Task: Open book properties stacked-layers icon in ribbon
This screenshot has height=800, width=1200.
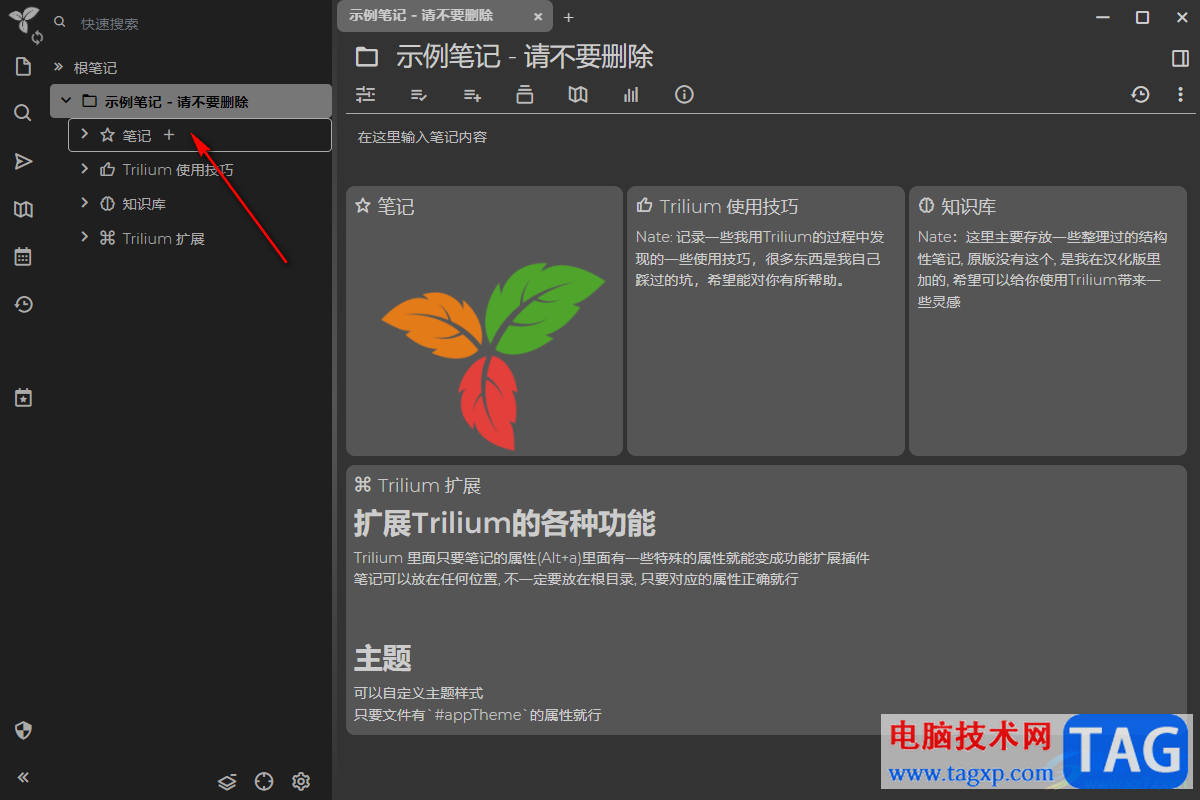Action: coord(525,95)
